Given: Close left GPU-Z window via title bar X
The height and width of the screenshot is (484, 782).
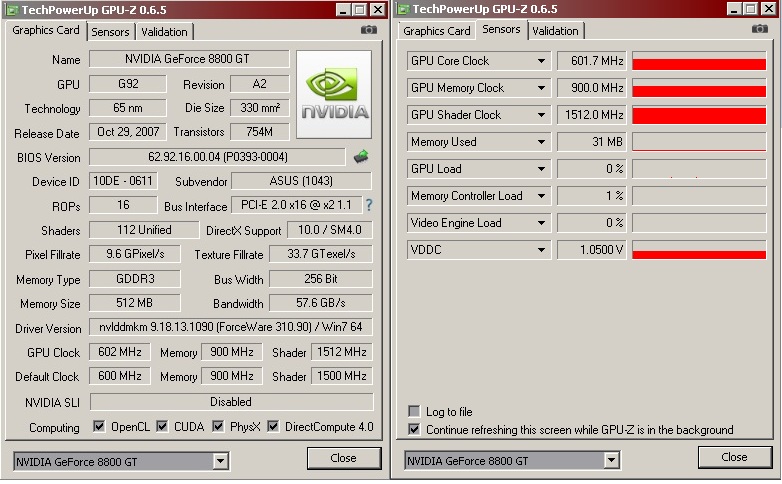Looking at the screenshot, I should tap(378, 10).
